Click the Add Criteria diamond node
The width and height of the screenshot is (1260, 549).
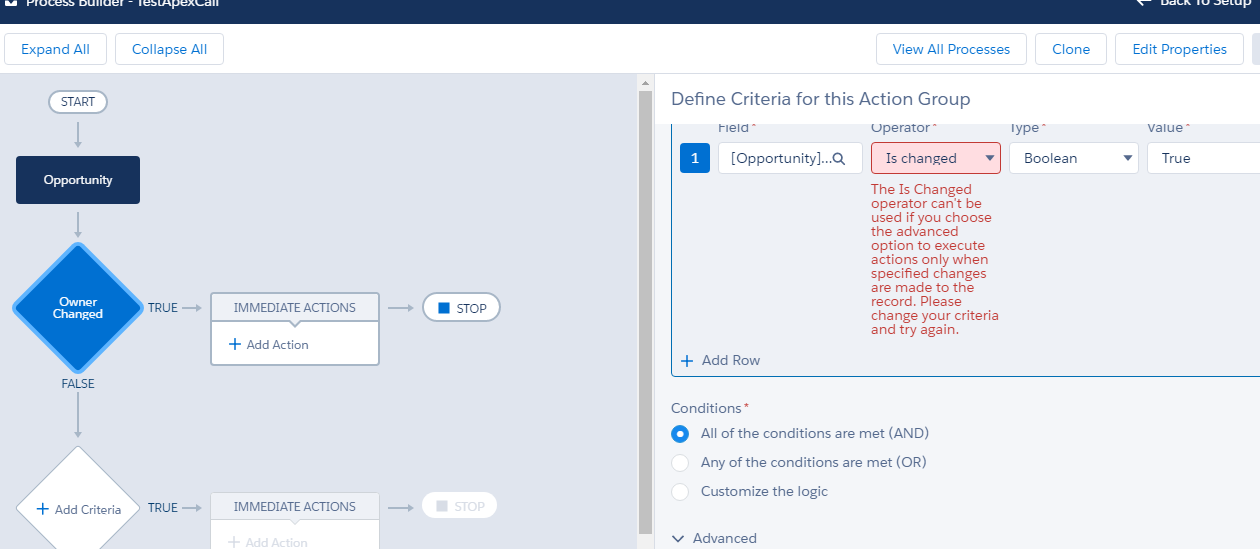[x=78, y=509]
